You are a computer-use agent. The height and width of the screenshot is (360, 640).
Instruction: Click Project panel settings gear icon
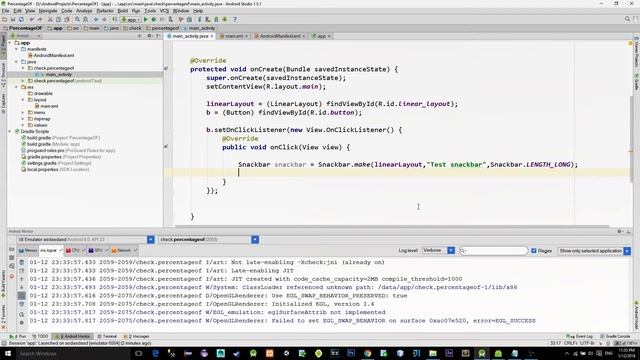pyautogui.click(x=149, y=36)
